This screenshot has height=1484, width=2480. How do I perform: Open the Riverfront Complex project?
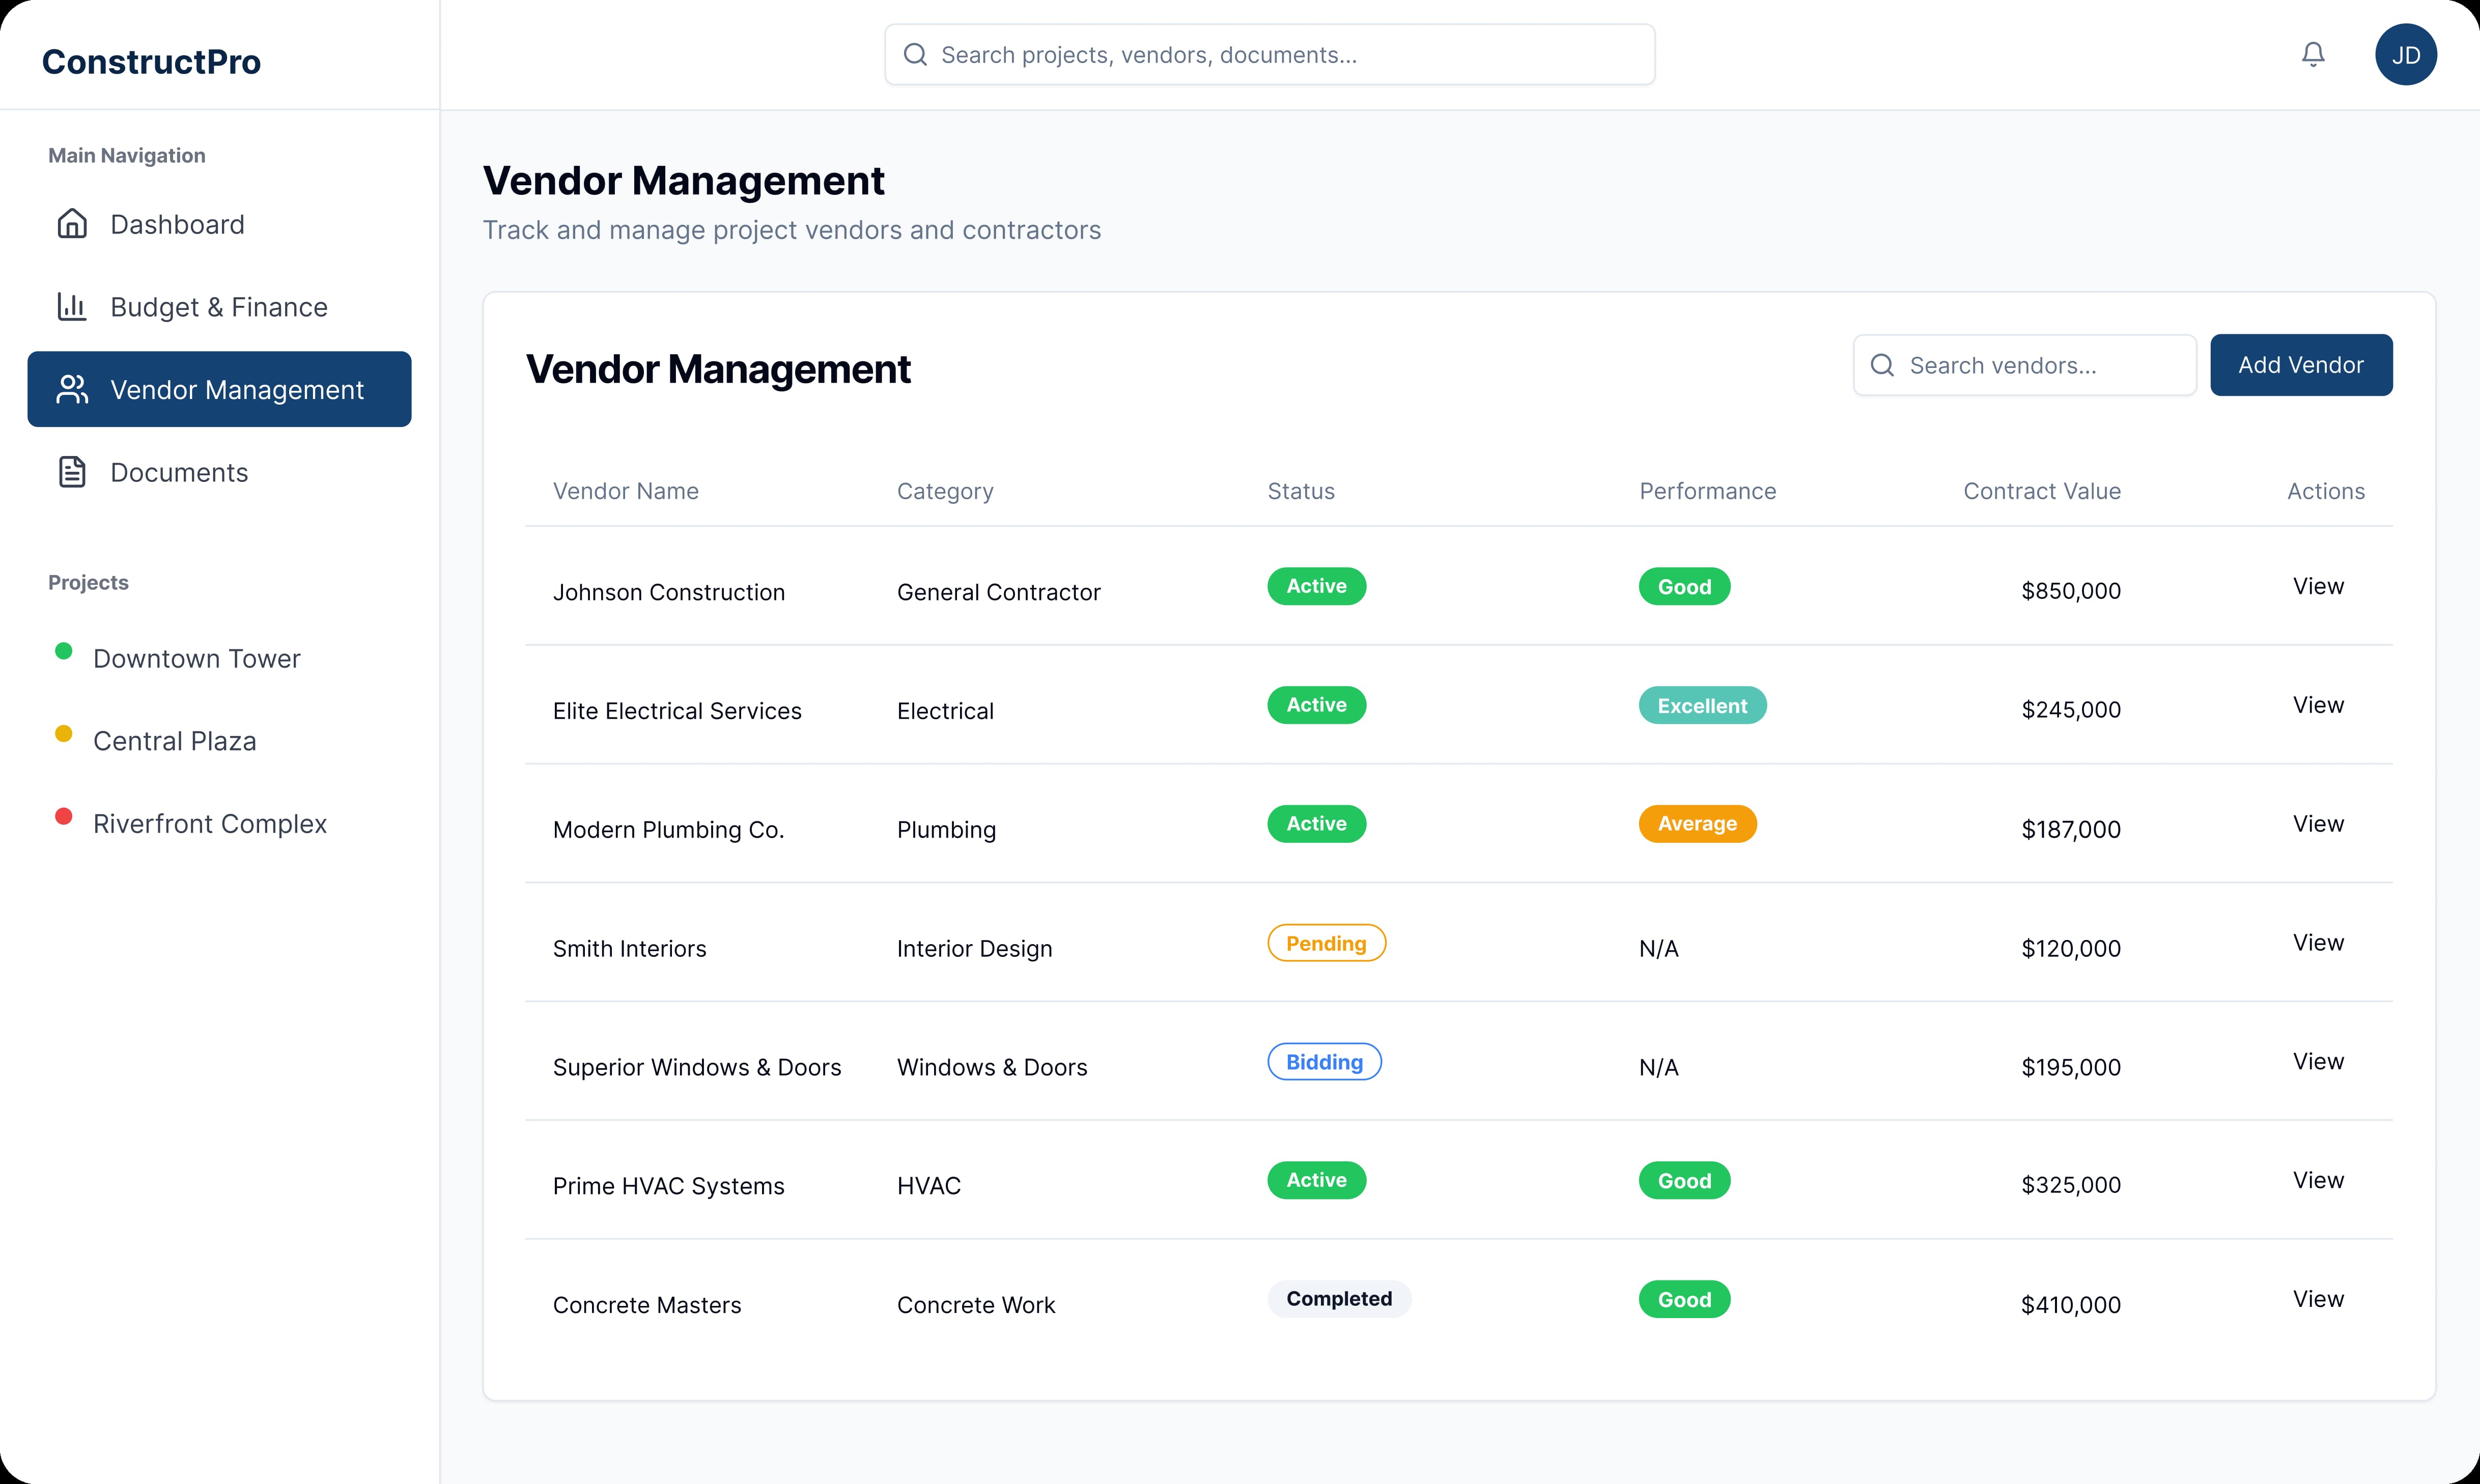[x=209, y=823]
